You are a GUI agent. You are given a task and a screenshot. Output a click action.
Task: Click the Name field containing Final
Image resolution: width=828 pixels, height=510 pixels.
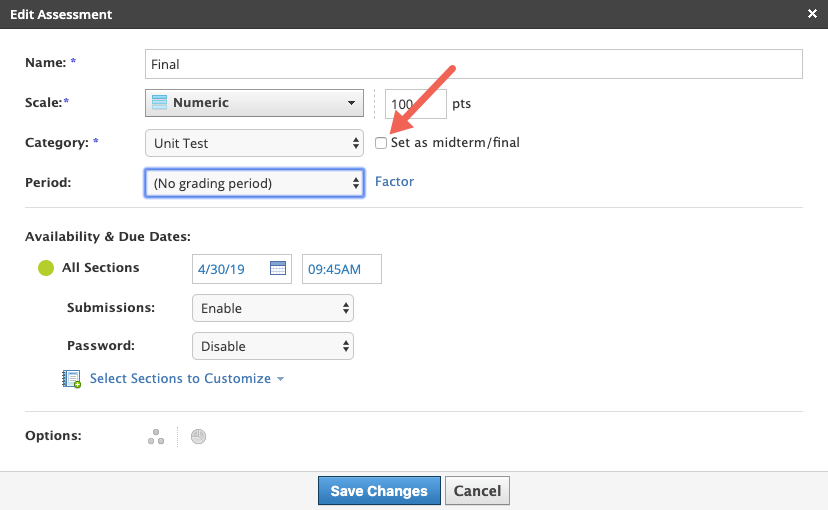coord(473,64)
